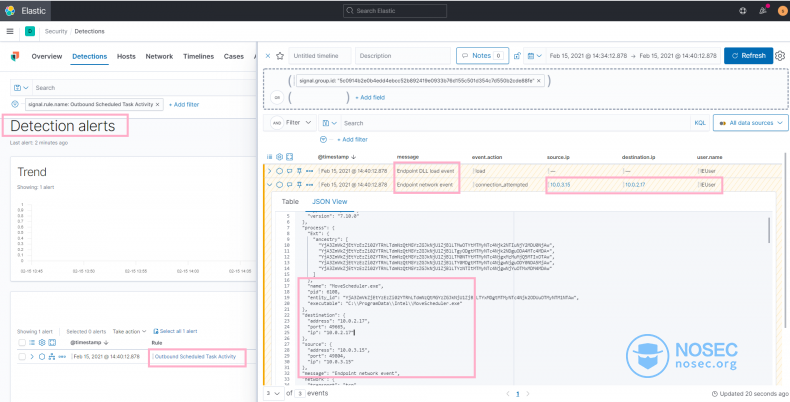Viewport: 790px width, 402px height.
Task: Click the green space selector badge
Action: [30, 31]
